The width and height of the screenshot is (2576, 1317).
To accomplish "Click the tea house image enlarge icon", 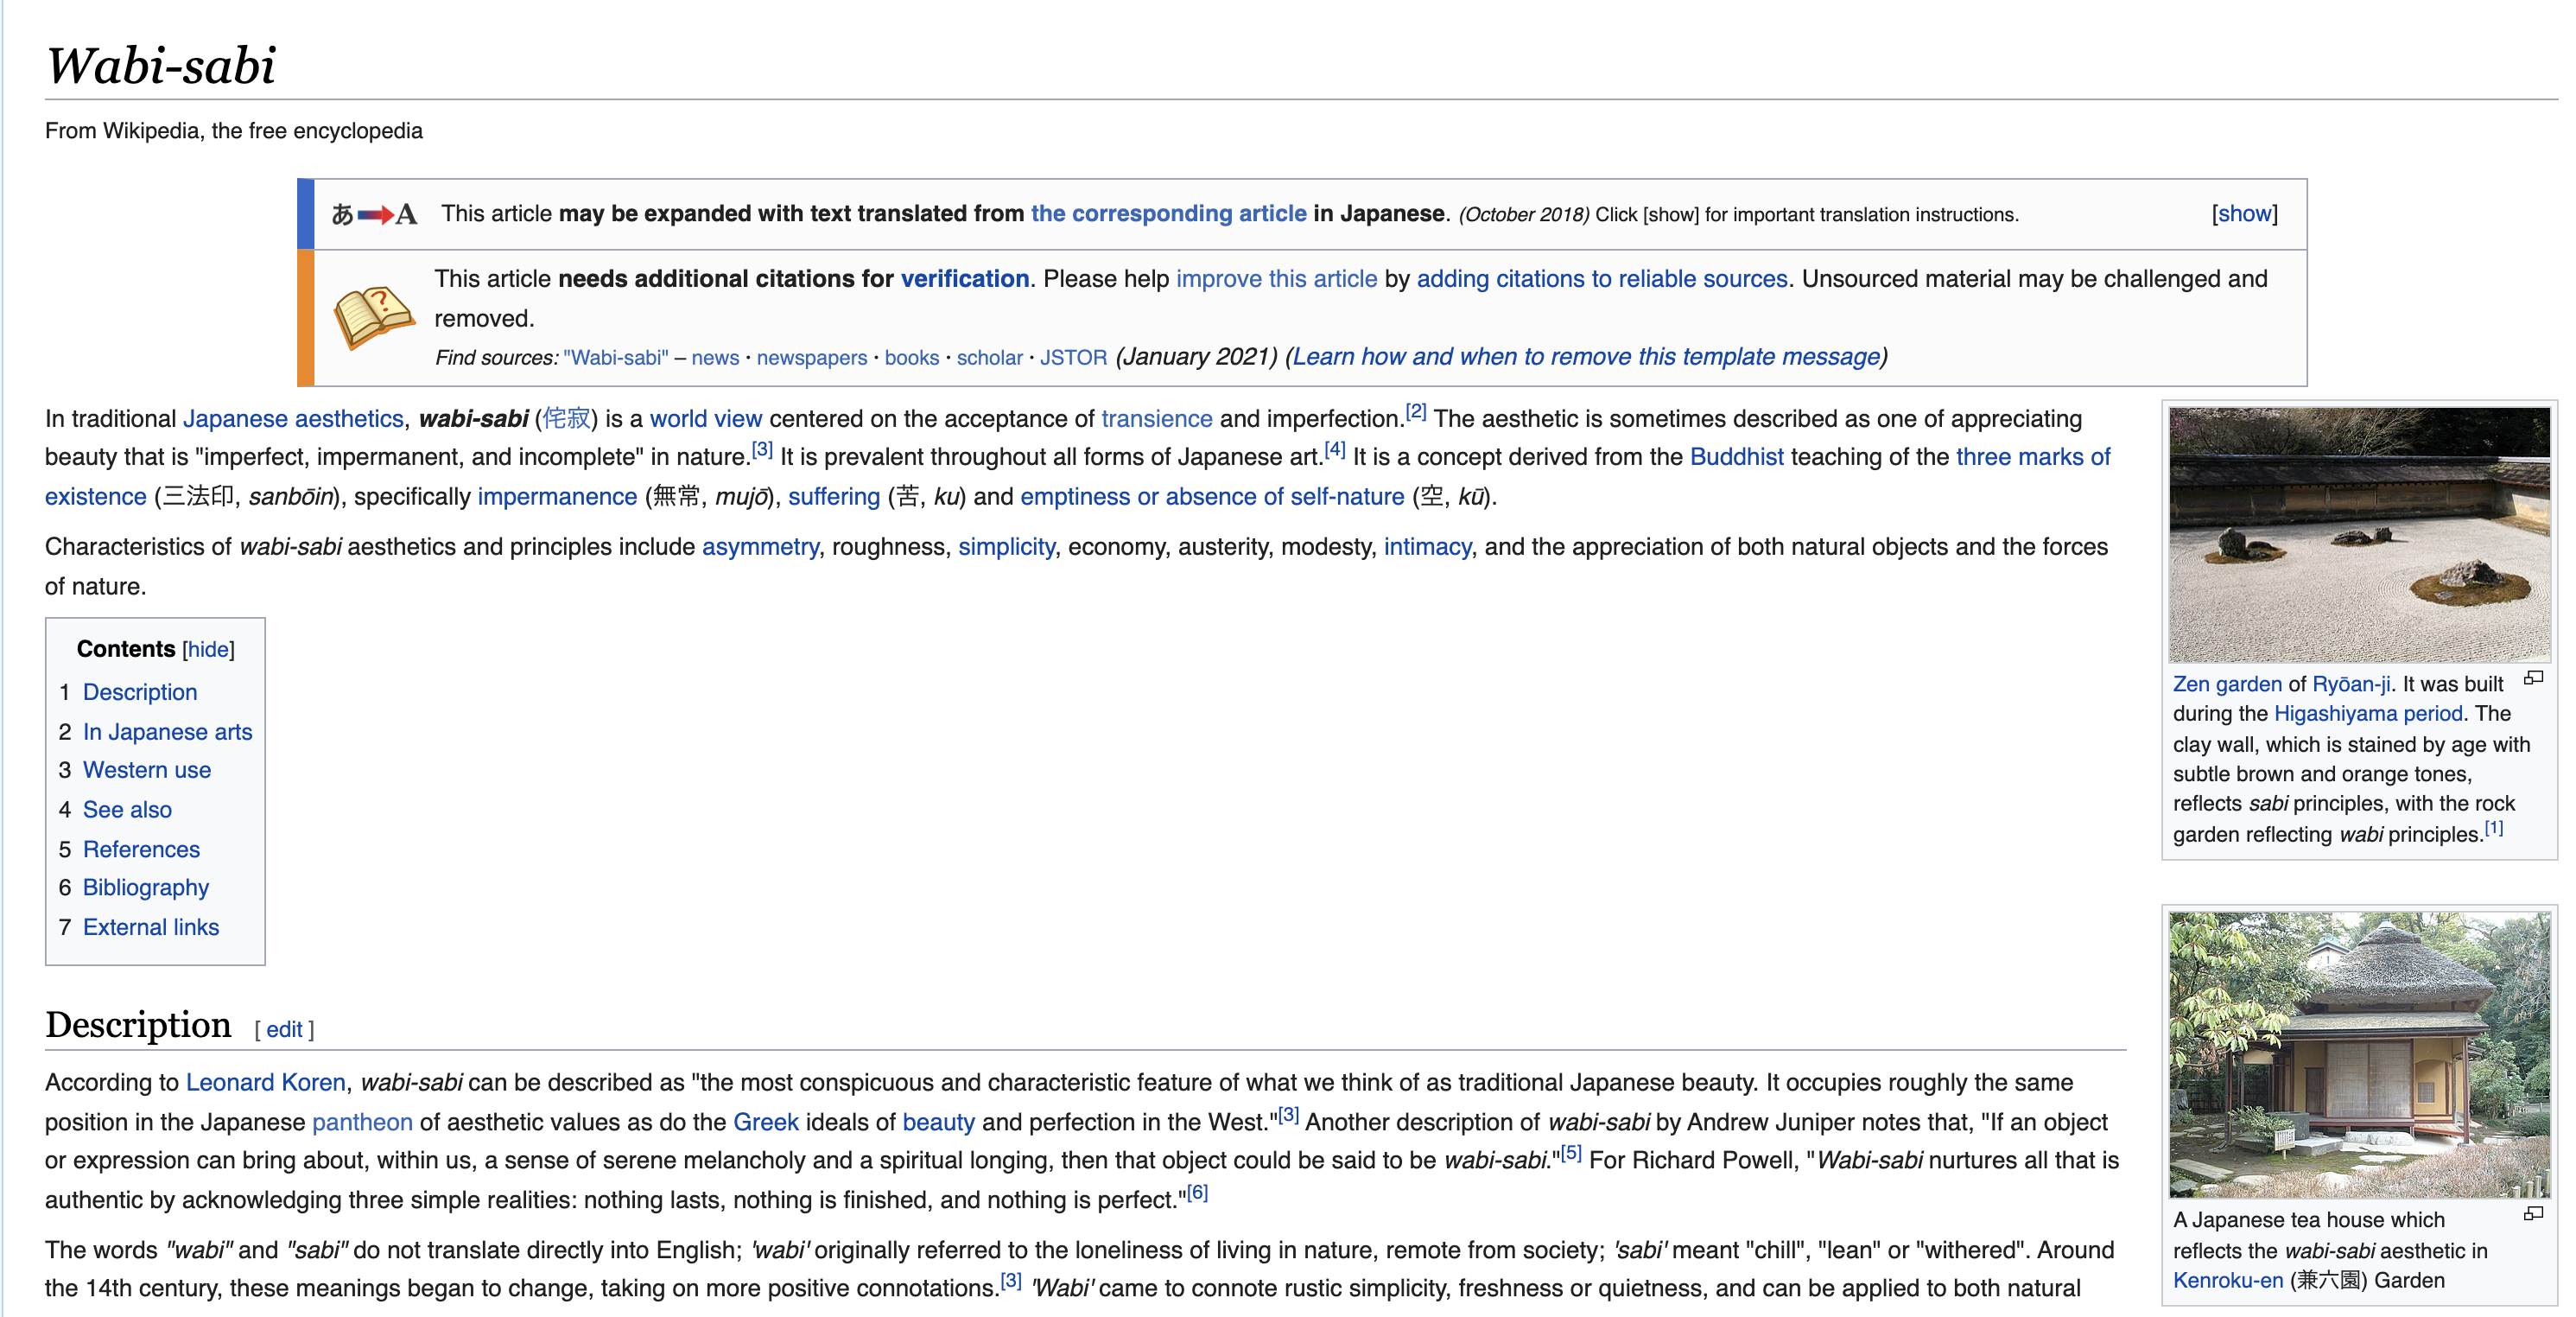I will pos(2533,1213).
